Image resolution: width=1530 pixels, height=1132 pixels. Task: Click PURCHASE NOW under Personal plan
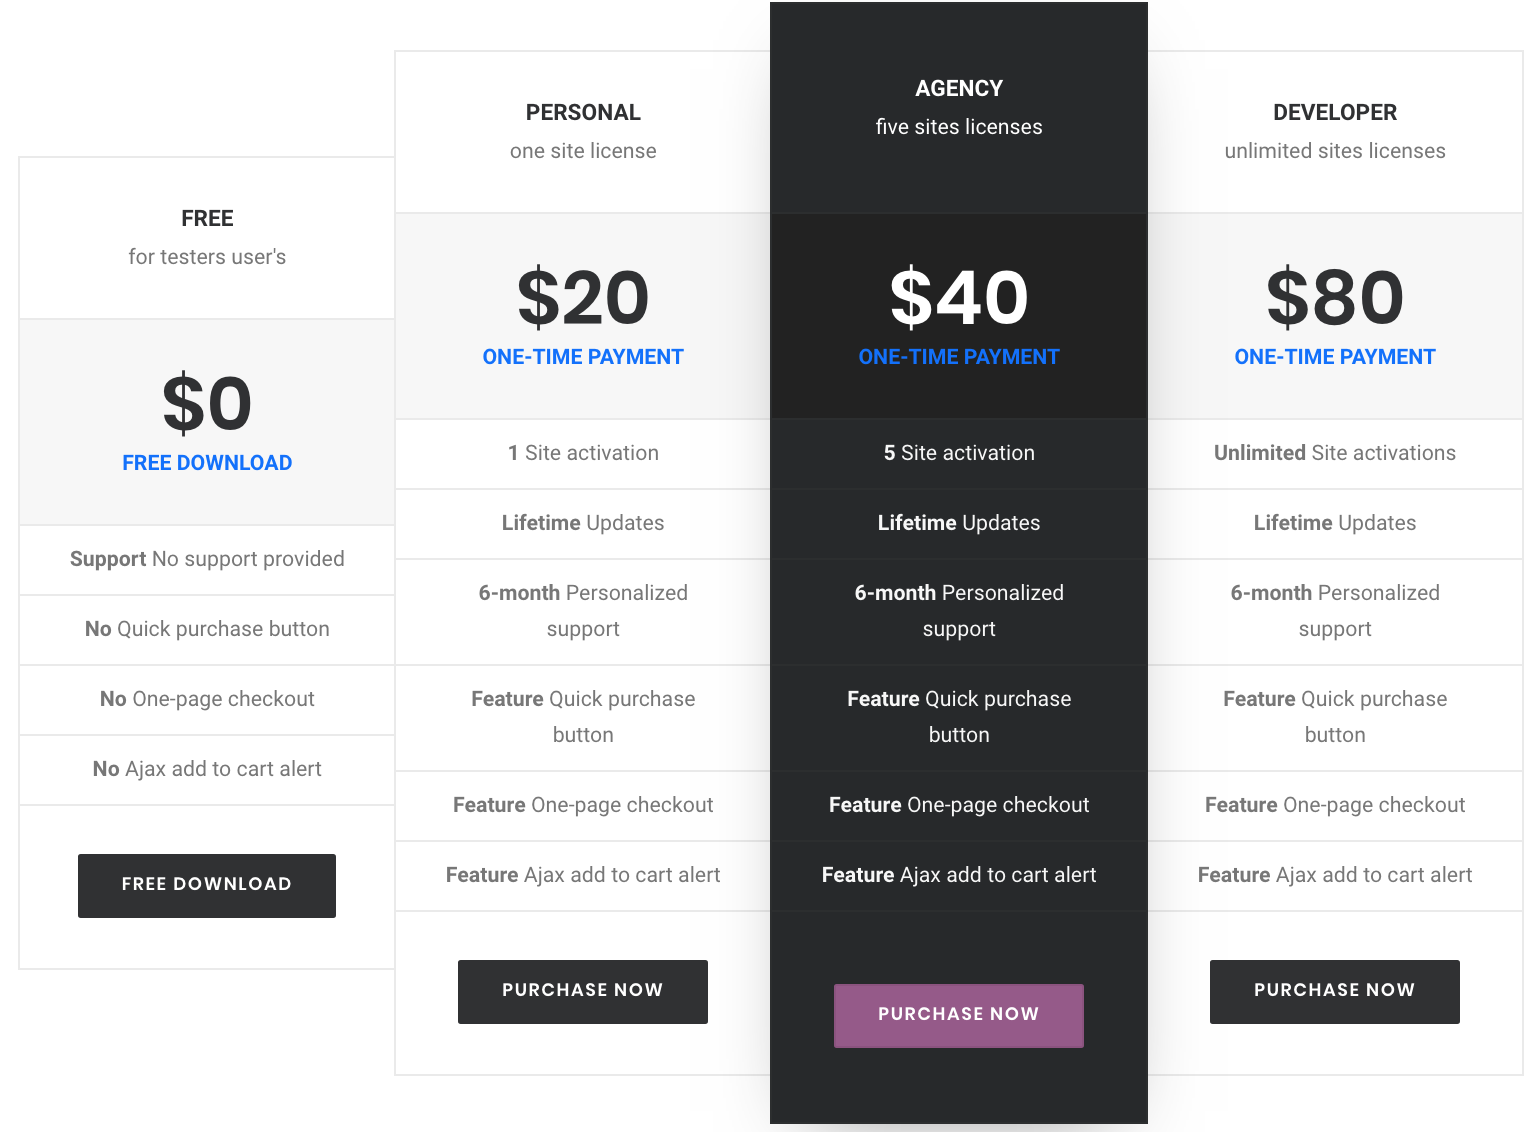coord(583,991)
